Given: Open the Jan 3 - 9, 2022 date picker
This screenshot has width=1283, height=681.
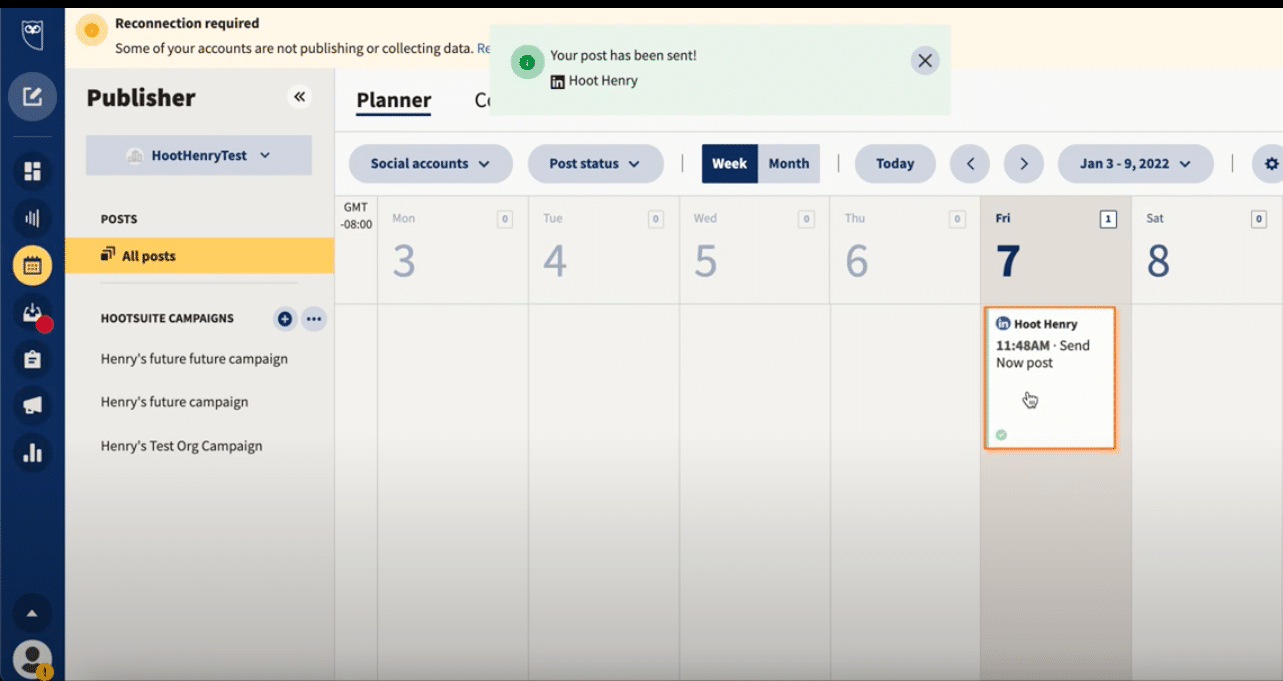Looking at the screenshot, I should click(1135, 164).
